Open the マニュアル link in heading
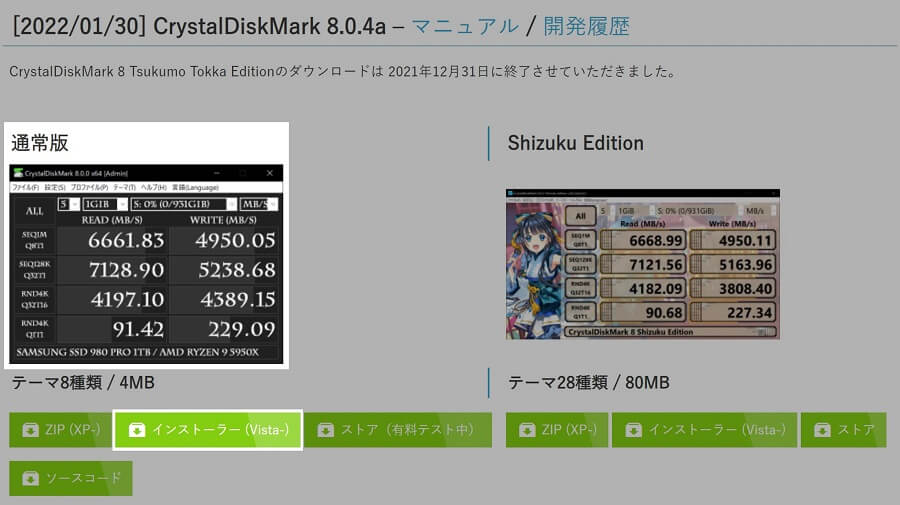Screen dimensions: 900x505 (465, 26)
